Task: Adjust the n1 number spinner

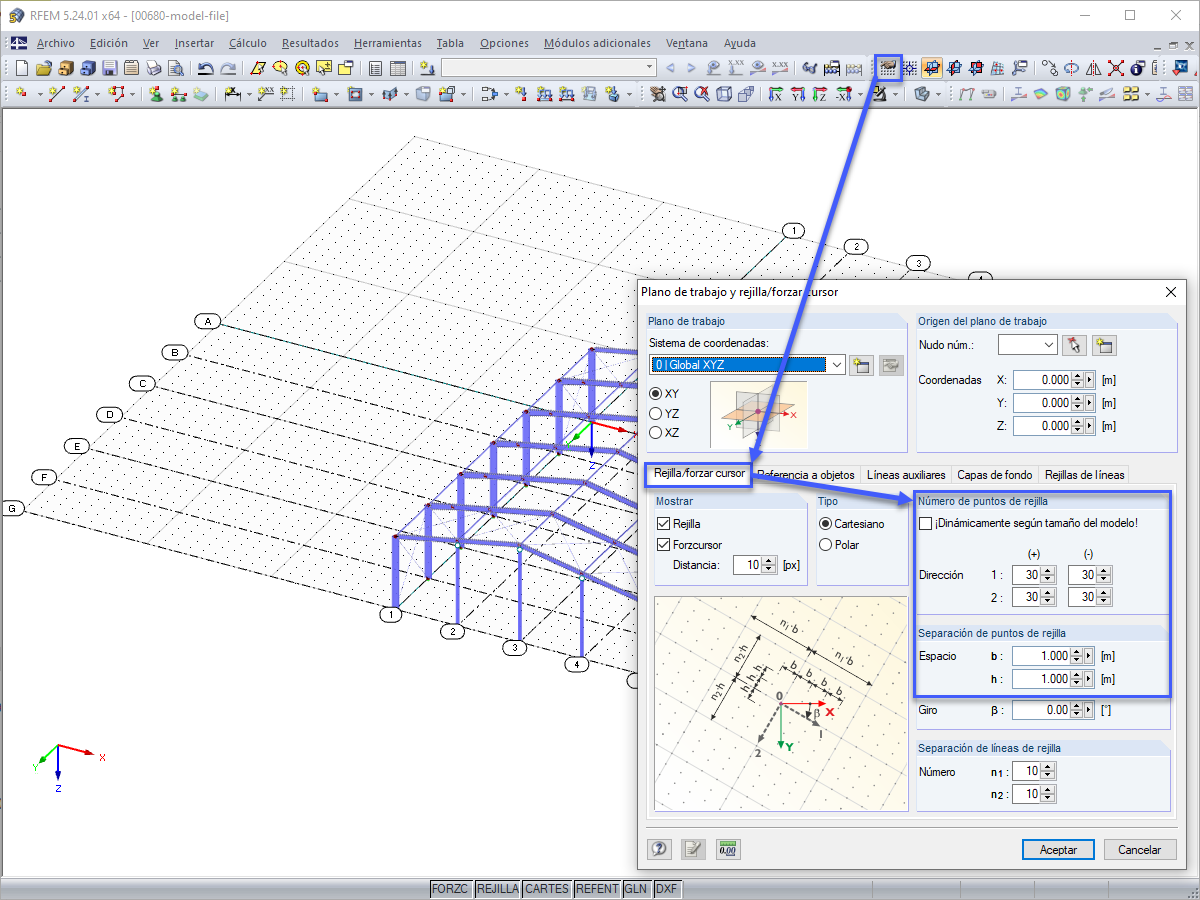Action: [1048, 771]
